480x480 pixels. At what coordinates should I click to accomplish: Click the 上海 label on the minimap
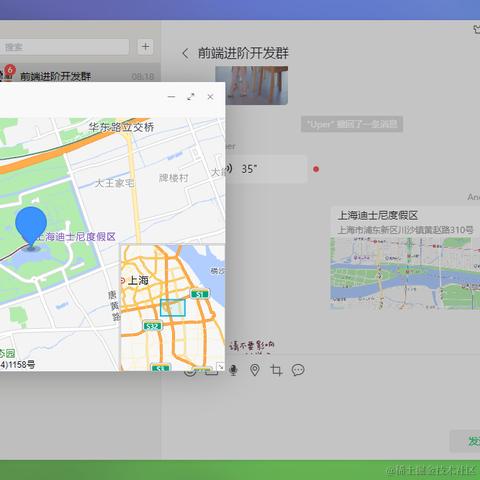point(138,280)
